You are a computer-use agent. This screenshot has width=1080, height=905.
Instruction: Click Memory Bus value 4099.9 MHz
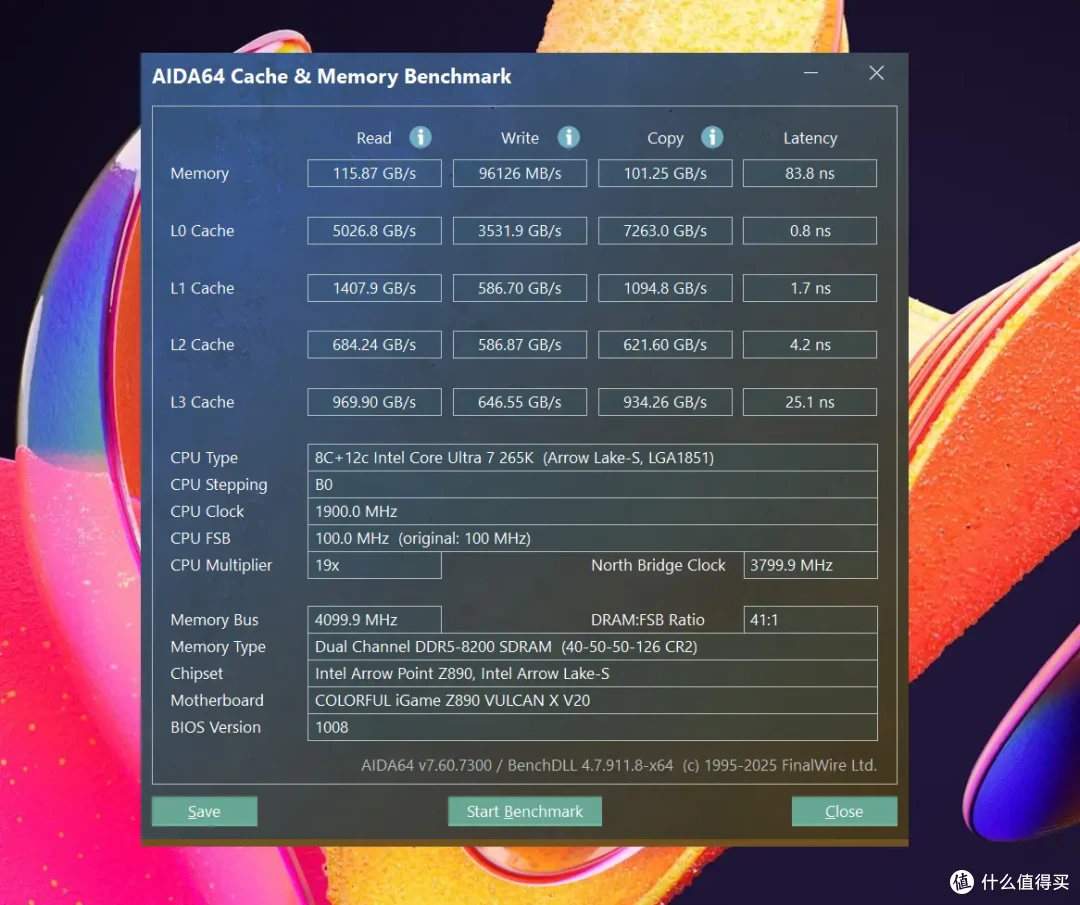click(x=375, y=620)
